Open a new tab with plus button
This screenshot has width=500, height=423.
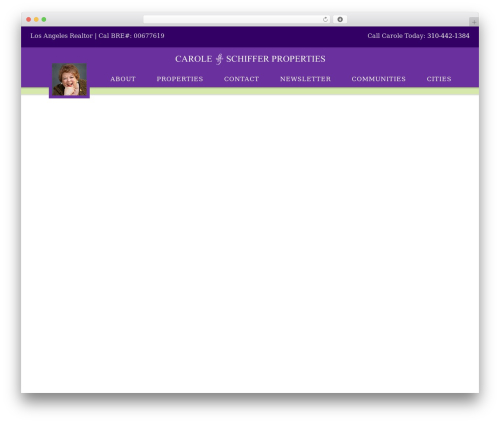pos(474,22)
